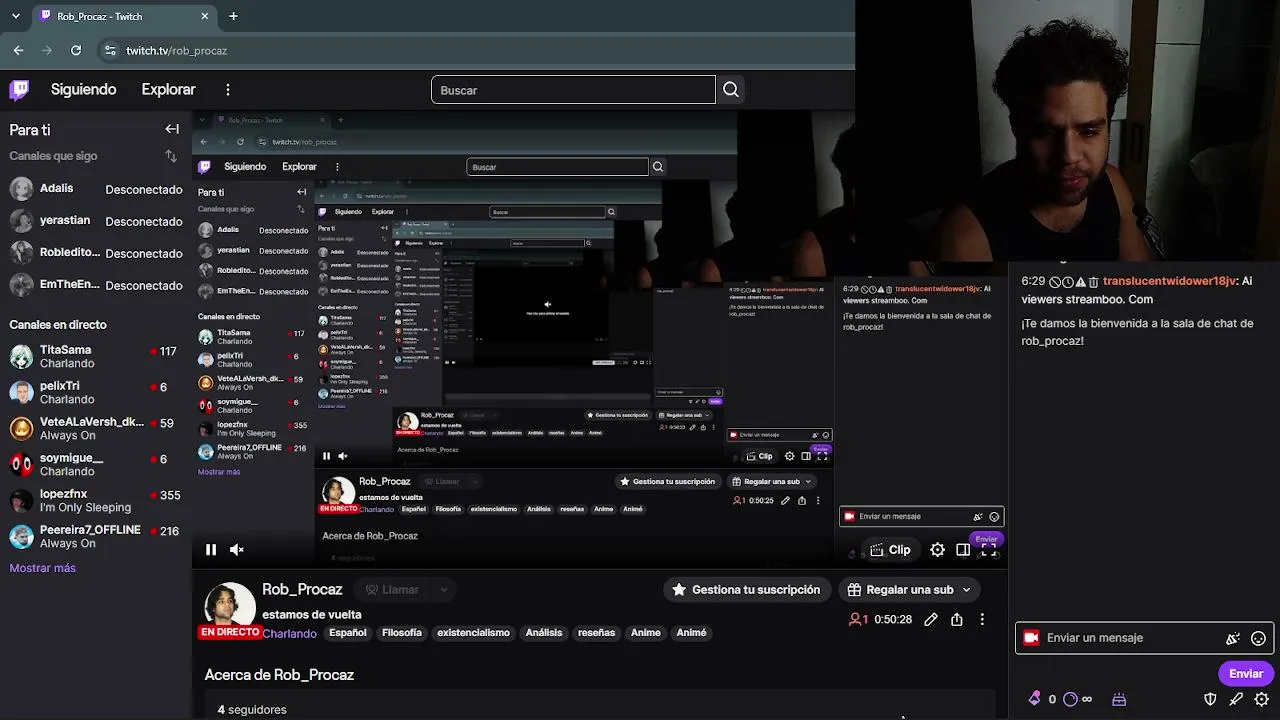The height and width of the screenshot is (720, 1280).
Task: Click the Español tag
Action: pyautogui.click(x=348, y=633)
